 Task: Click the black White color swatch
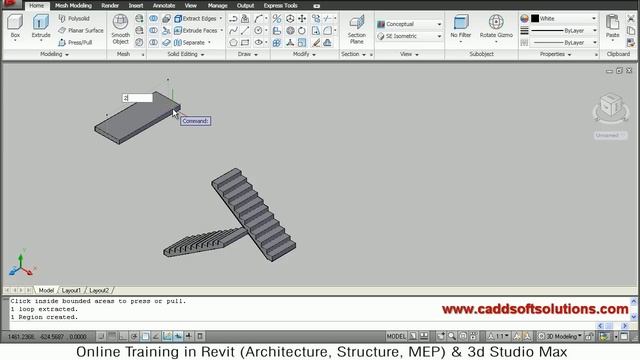click(535, 18)
